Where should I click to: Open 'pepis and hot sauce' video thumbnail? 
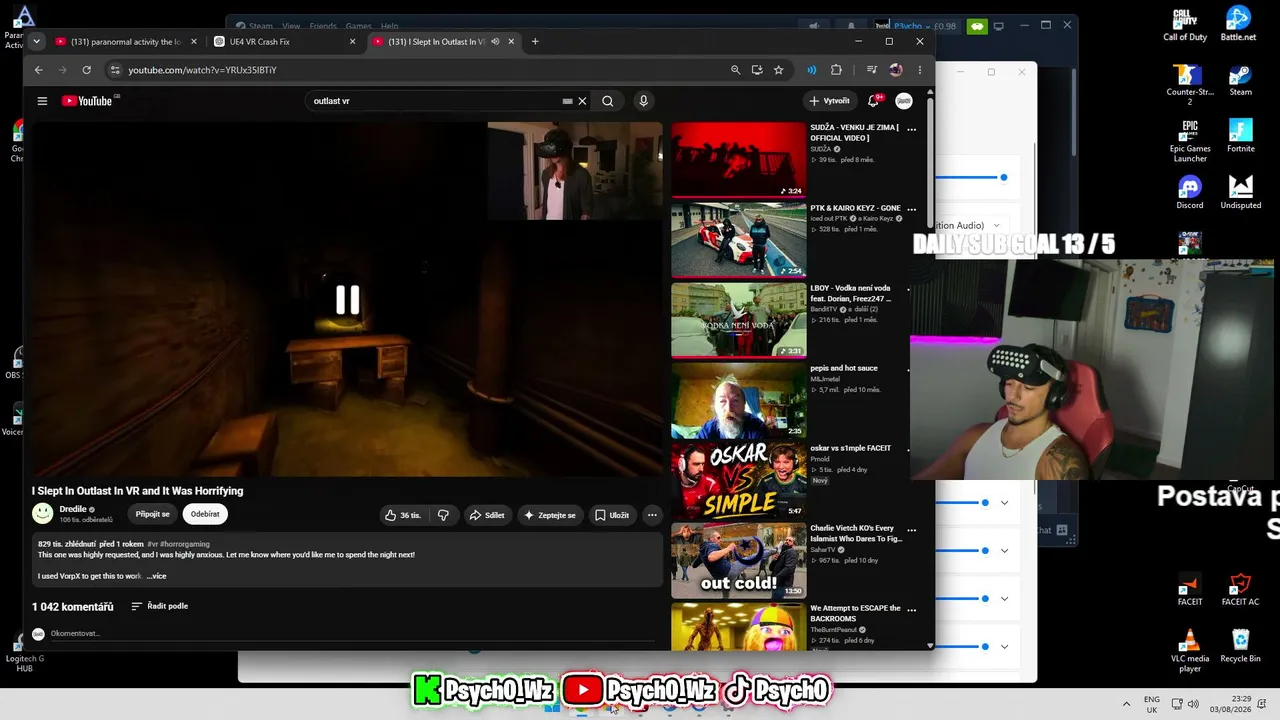point(739,400)
